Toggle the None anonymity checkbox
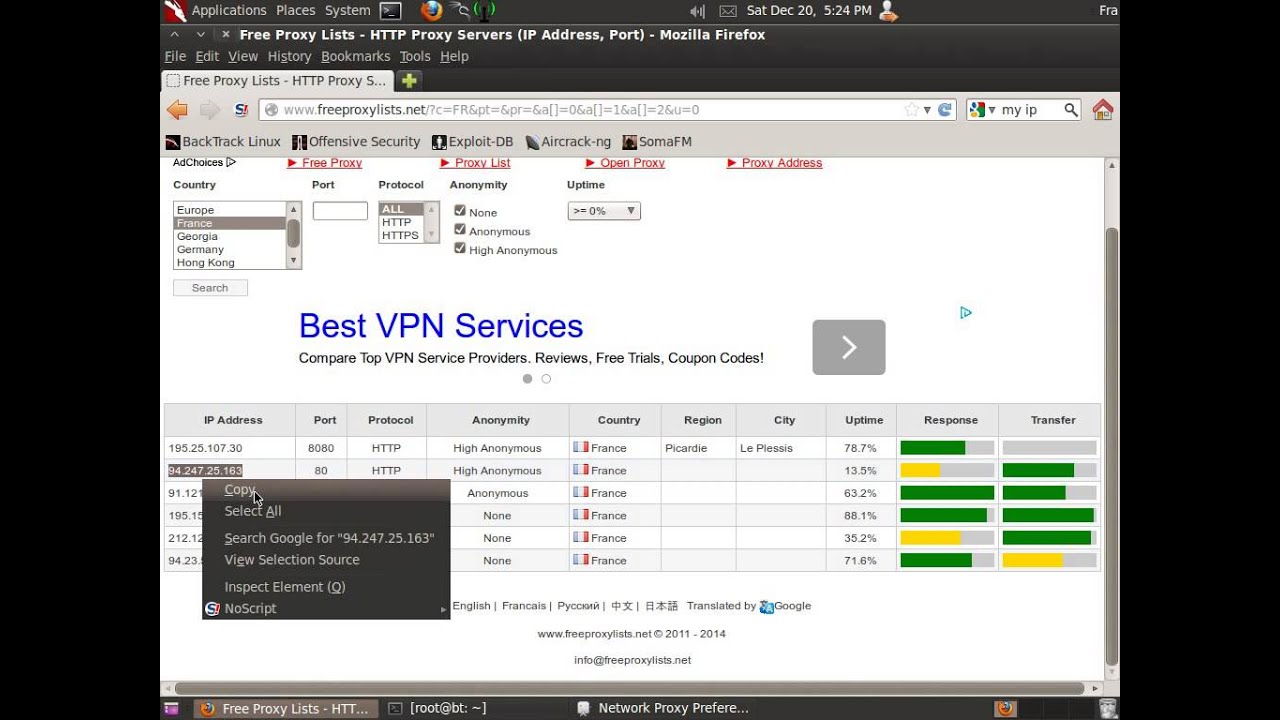Image resolution: width=1280 pixels, height=720 pixels. click(460, 211)
